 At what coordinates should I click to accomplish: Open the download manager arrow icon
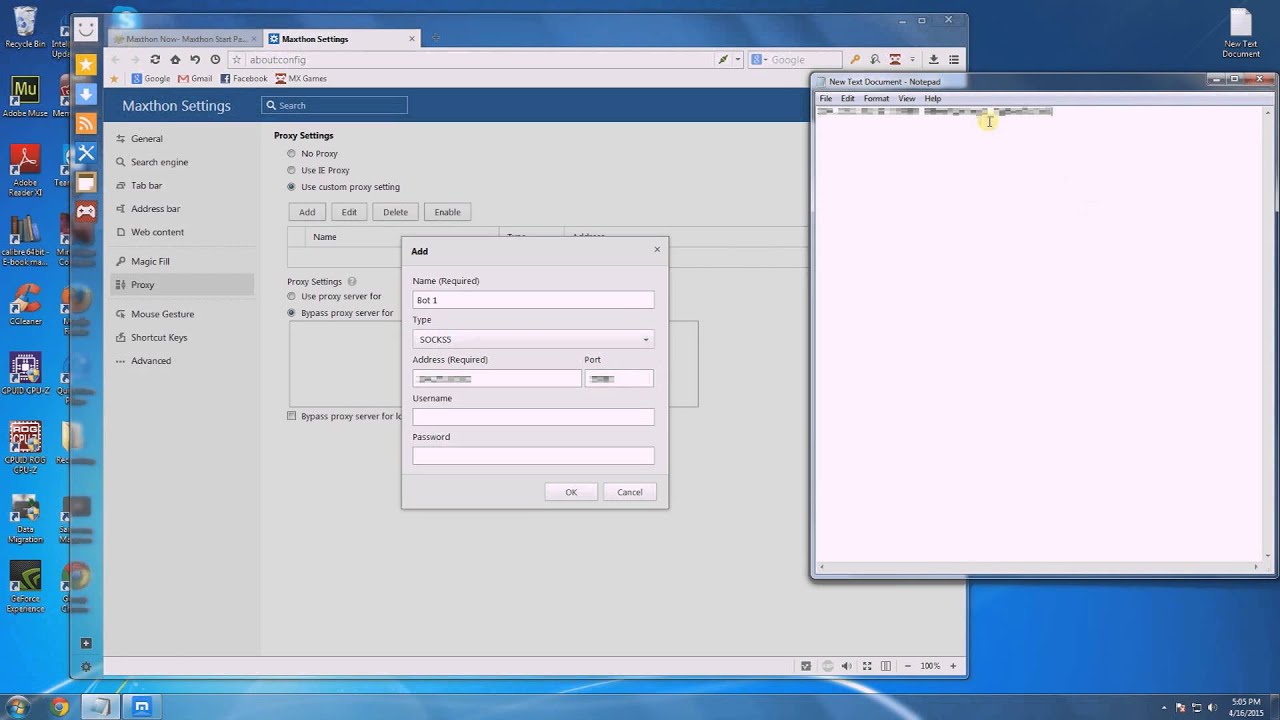pos(934,59)
